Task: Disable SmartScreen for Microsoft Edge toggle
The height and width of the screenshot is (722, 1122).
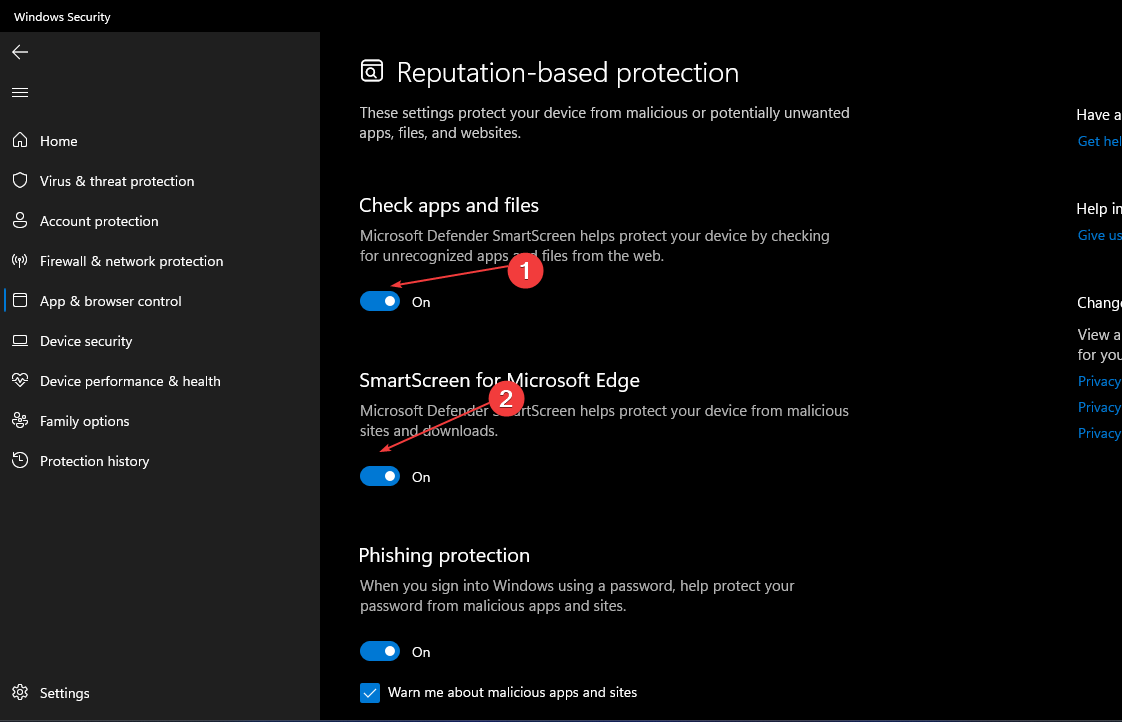Action: coord(380,477)
